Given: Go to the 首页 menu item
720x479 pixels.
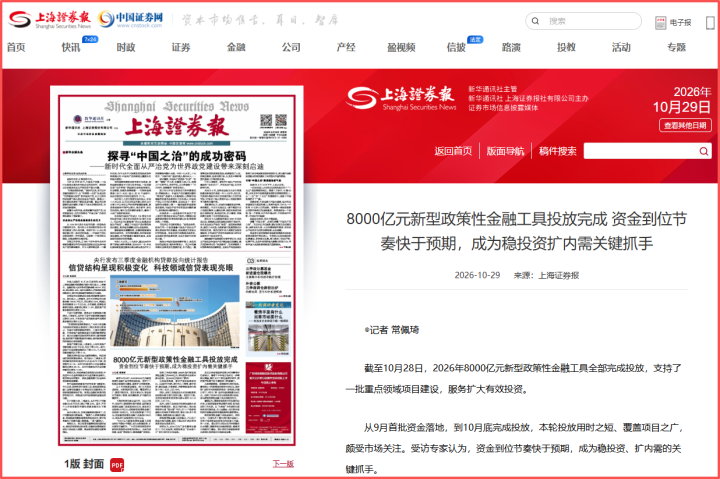Looking at the screenshot, I should point(16,47).
